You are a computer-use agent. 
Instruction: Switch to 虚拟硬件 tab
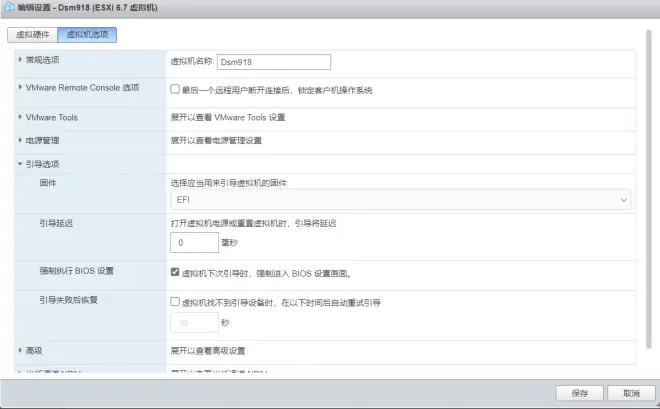coord(32,35)
